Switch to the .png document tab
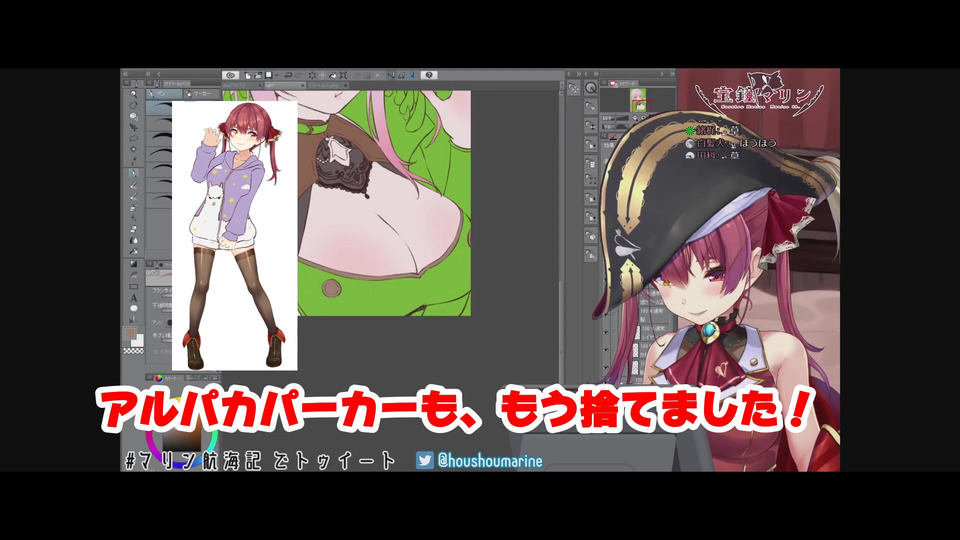This screenshot has width=960, height=540. (x=328, y=85)
